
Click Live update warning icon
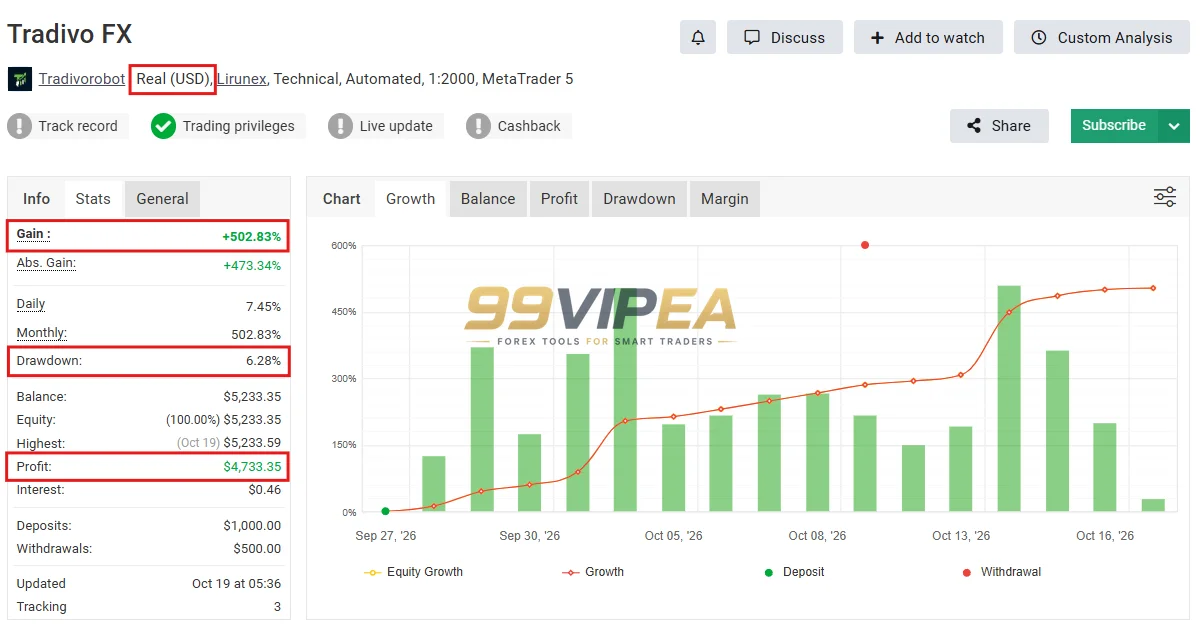coord(340,126)
